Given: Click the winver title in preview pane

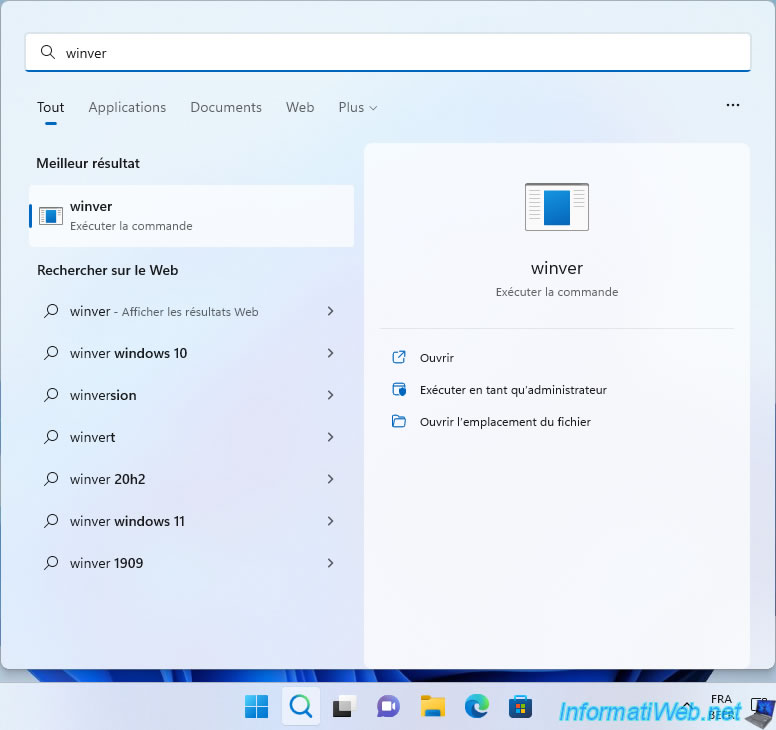Looking at the screenshot, I should 557,268.
